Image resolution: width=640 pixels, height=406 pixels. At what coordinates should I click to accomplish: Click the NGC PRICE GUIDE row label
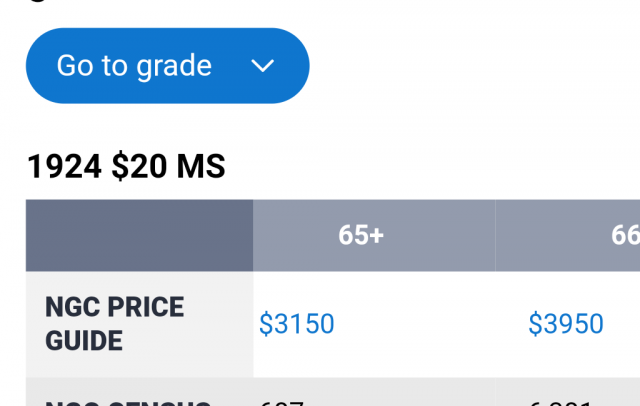click(x=115, y=324)
